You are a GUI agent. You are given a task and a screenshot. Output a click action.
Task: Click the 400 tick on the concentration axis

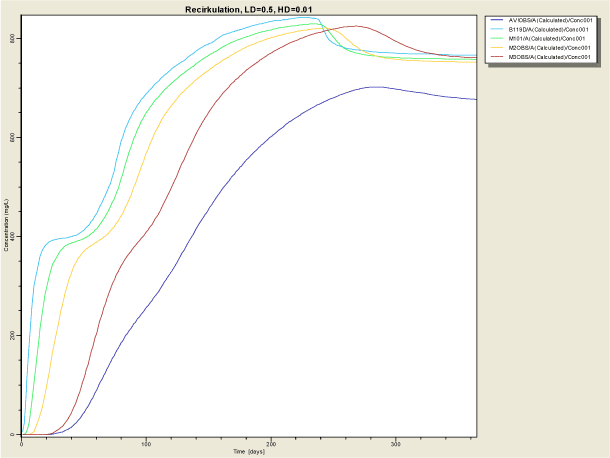pos(14,236)
